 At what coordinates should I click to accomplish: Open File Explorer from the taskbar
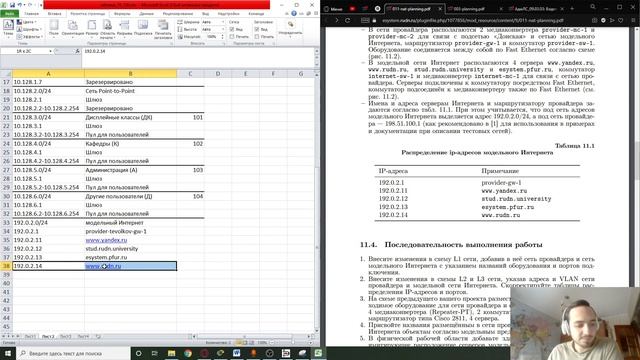coord(171,353)
